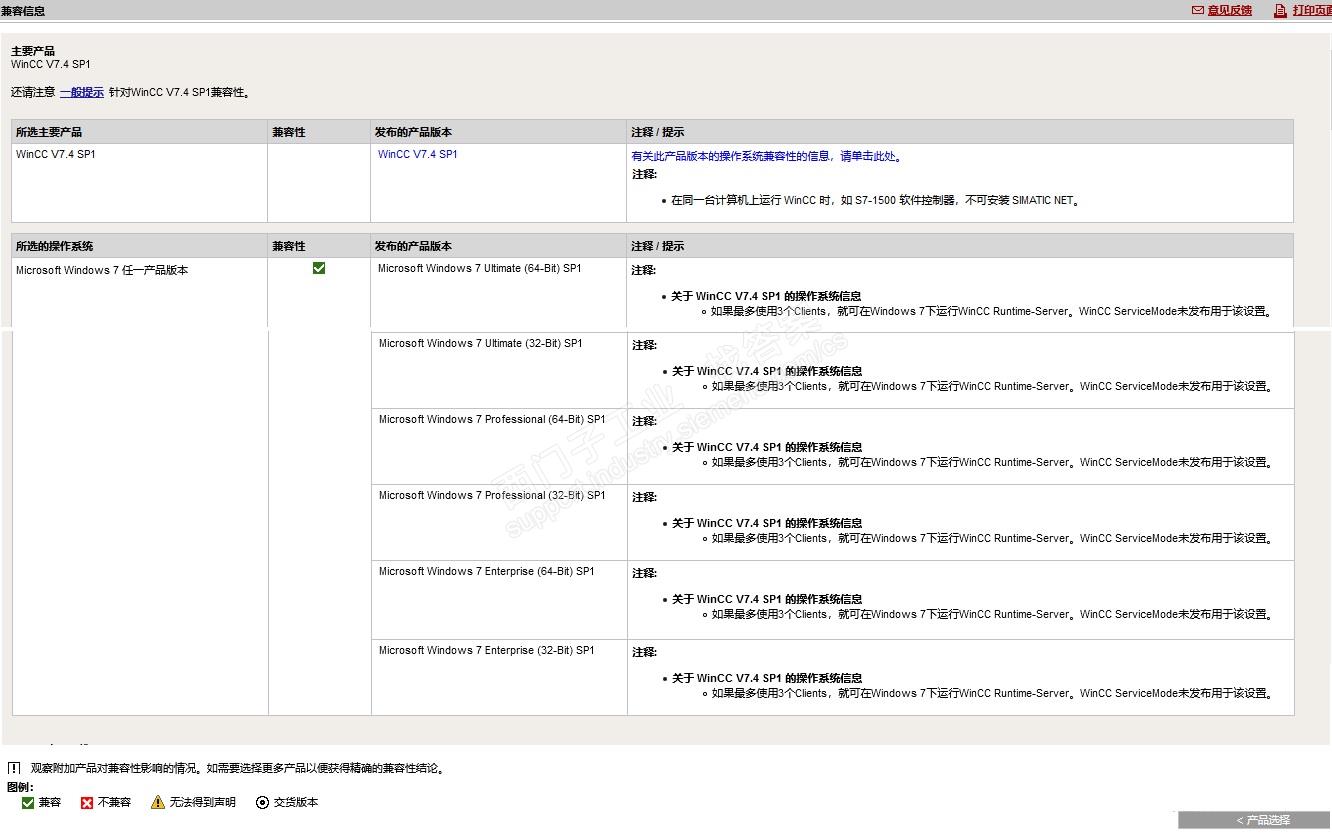The height and width of the screenshot is (837, 1332).
Task: Click the 无法得到声明 legend text
Action: (203, 802)
